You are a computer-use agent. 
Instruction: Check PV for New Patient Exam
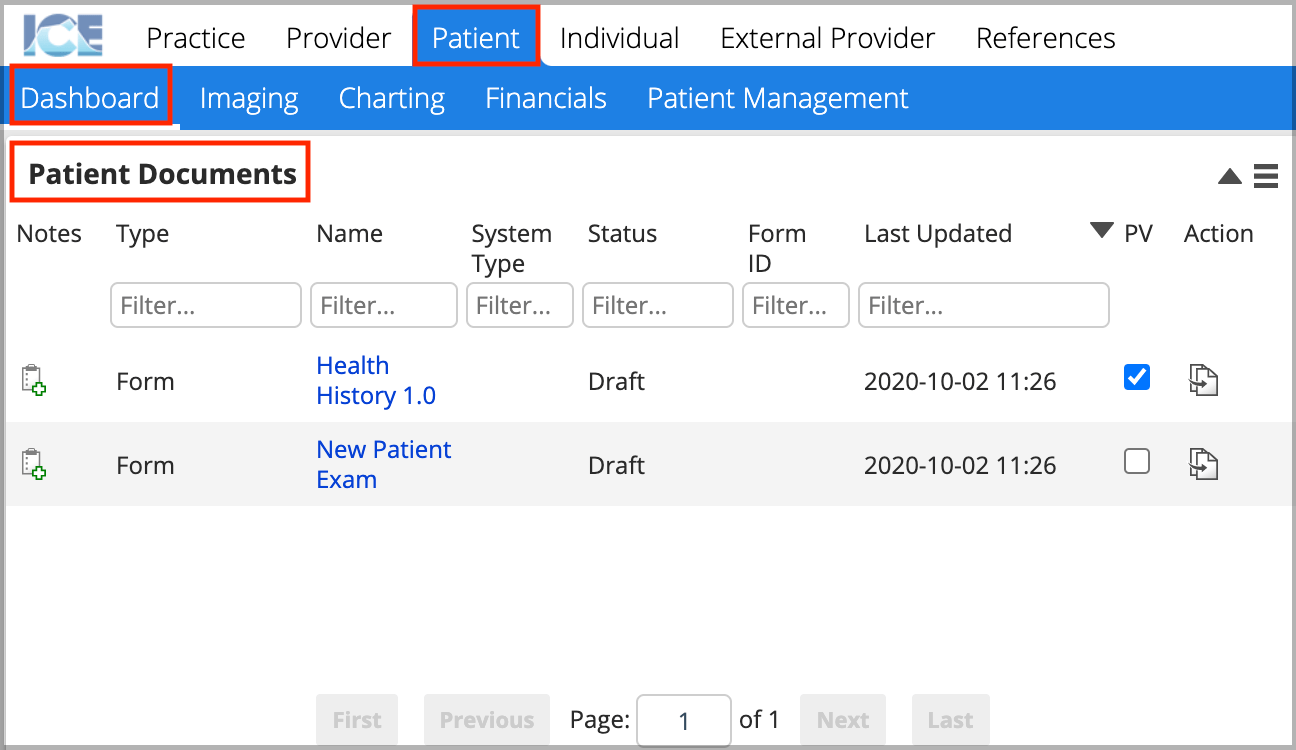tap(1137, 461)
